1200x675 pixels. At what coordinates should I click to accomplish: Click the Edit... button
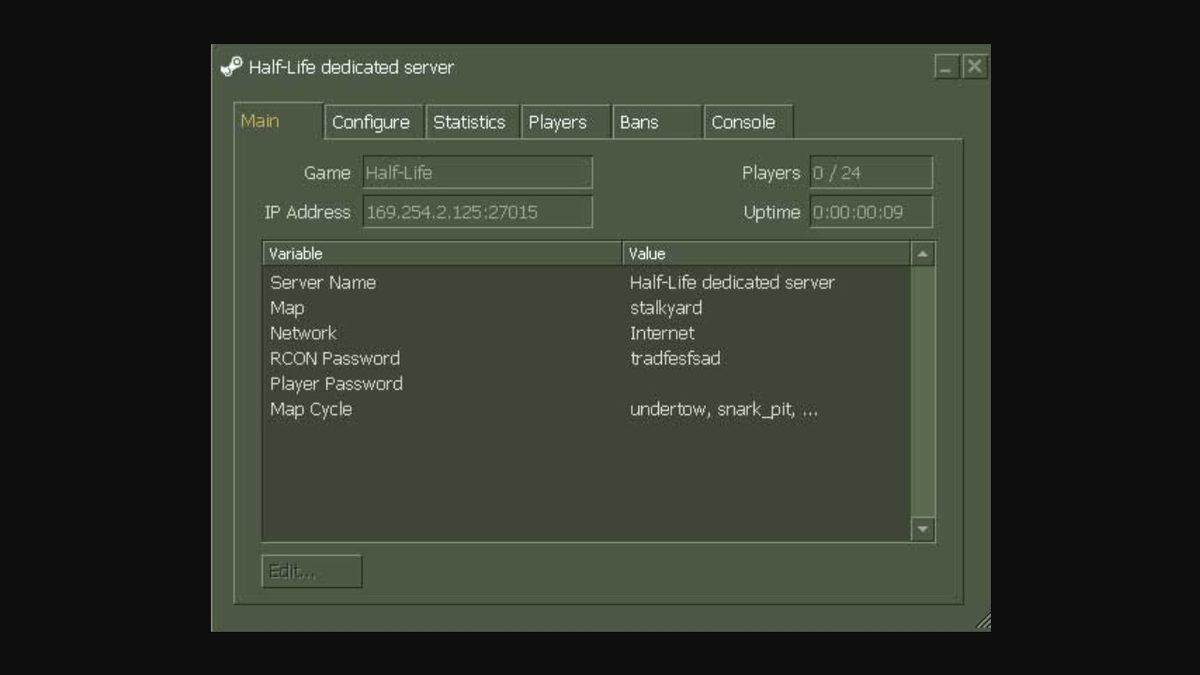tap(311, 570)
